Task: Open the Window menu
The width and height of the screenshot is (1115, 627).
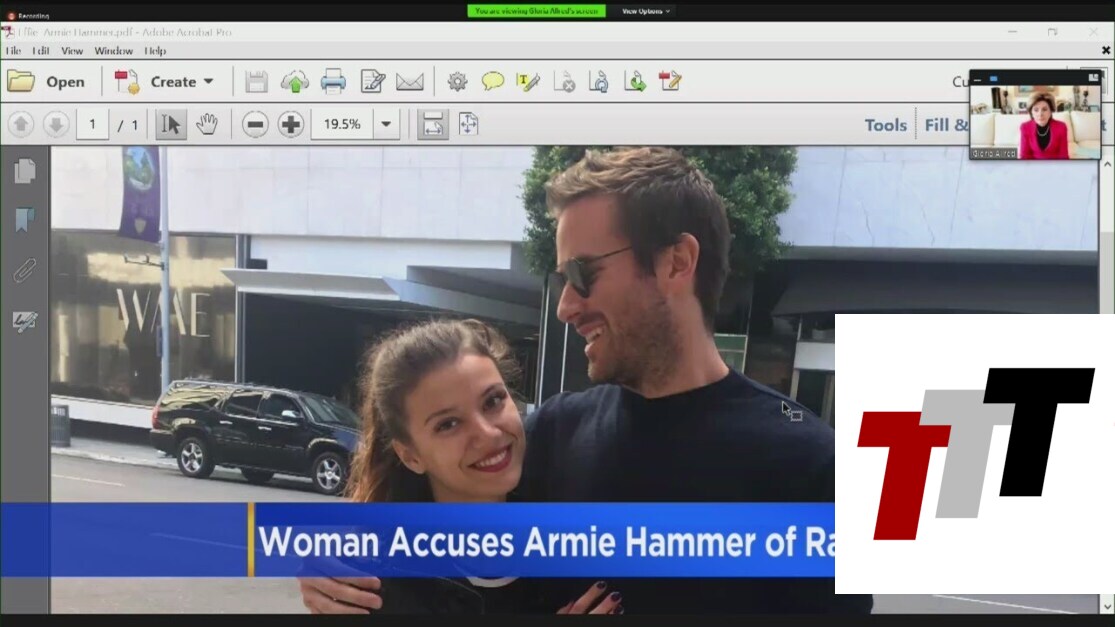Action: (113, 51)
